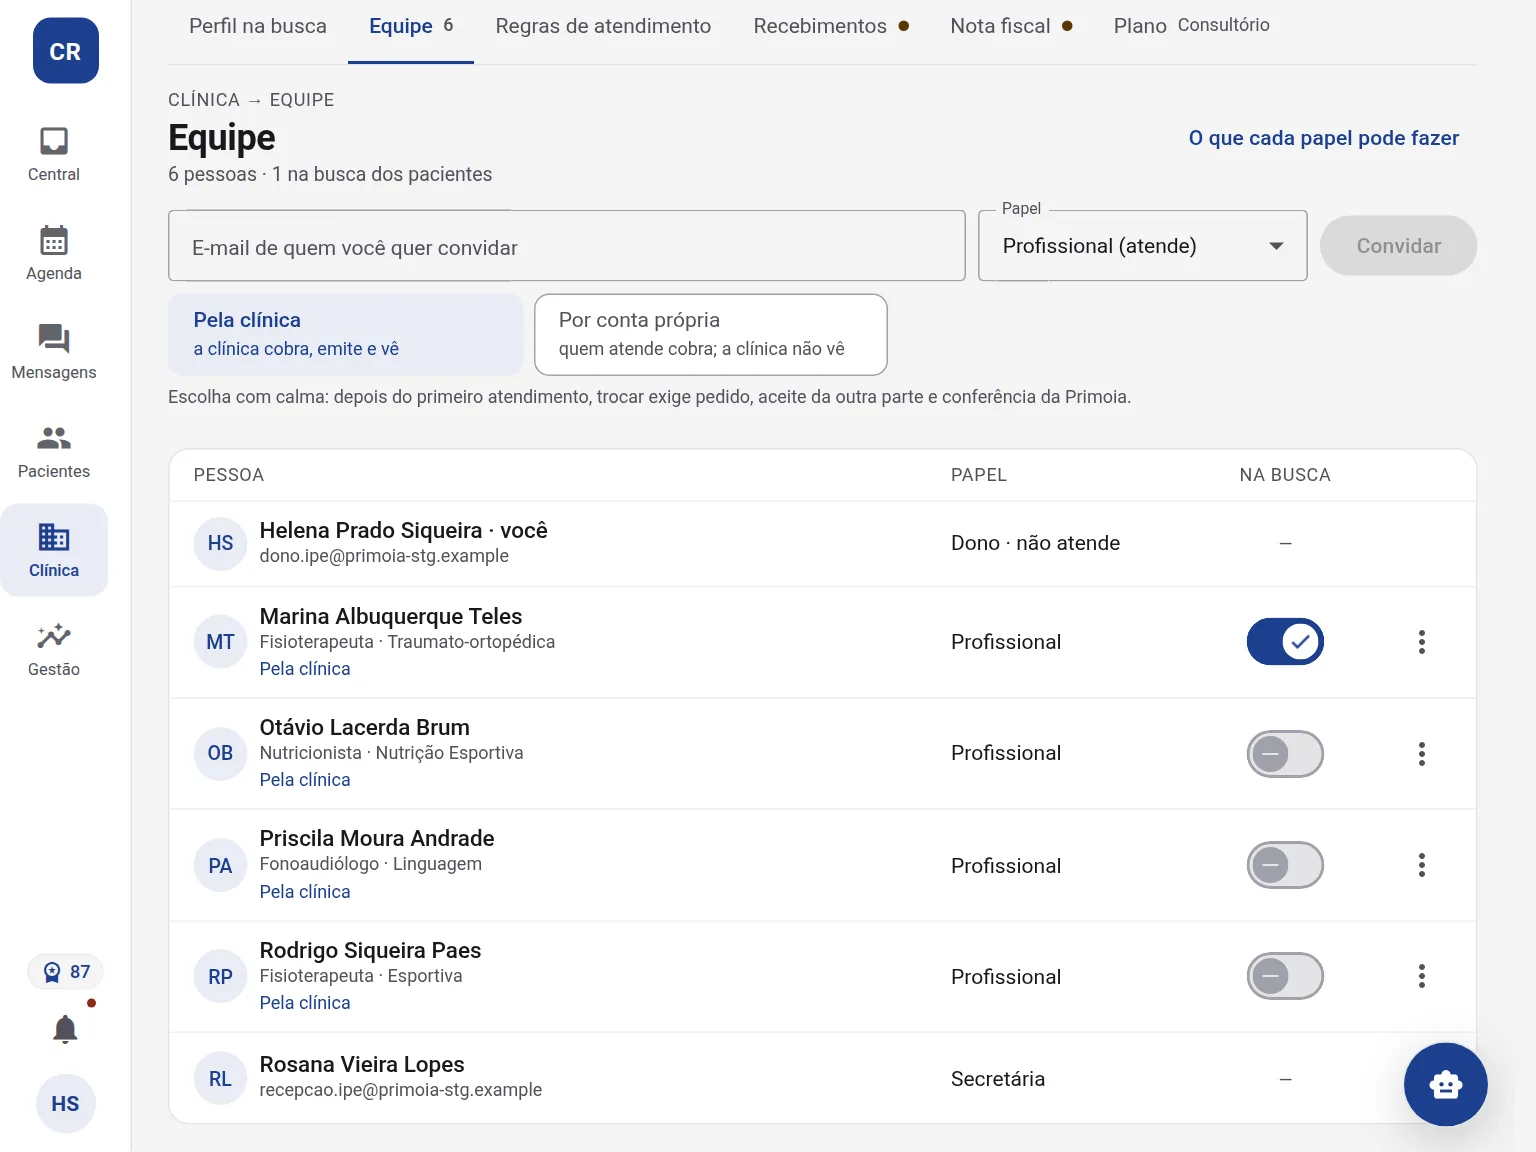Viewport: 1536px width, 1152px height.
Task: Open options menu for Rodrigo Siqueira Paes
Action: (x=1421, y=976)
